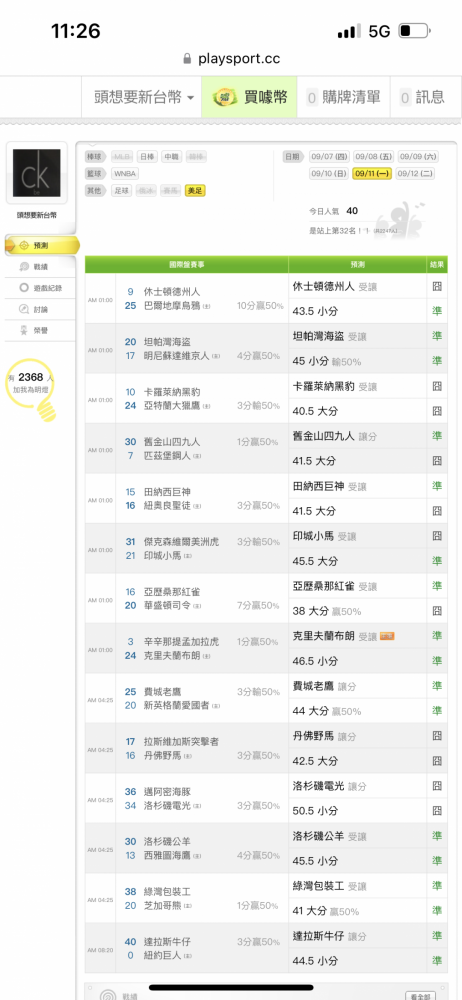
Task: Open the 訊息 messages tab
Action: click(x=422, y=98)
